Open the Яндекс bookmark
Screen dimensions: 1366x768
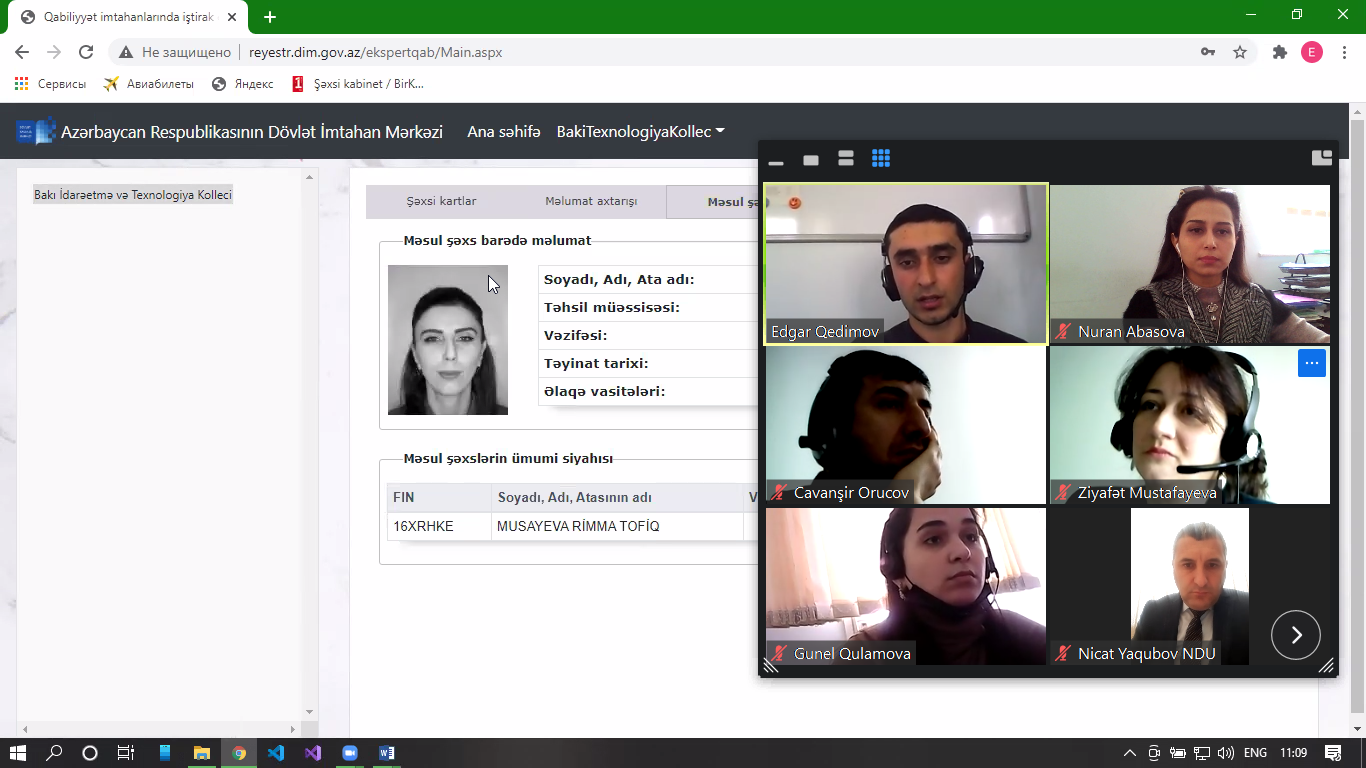pos(243,84)
